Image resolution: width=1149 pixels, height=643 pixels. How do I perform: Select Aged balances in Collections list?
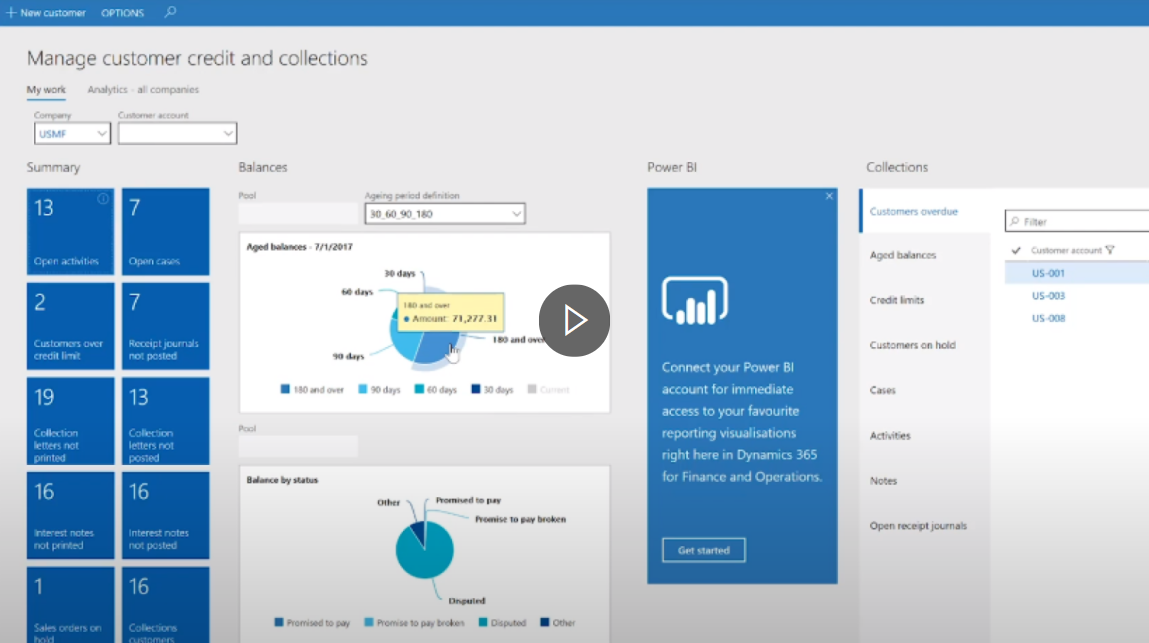[903, 255]
